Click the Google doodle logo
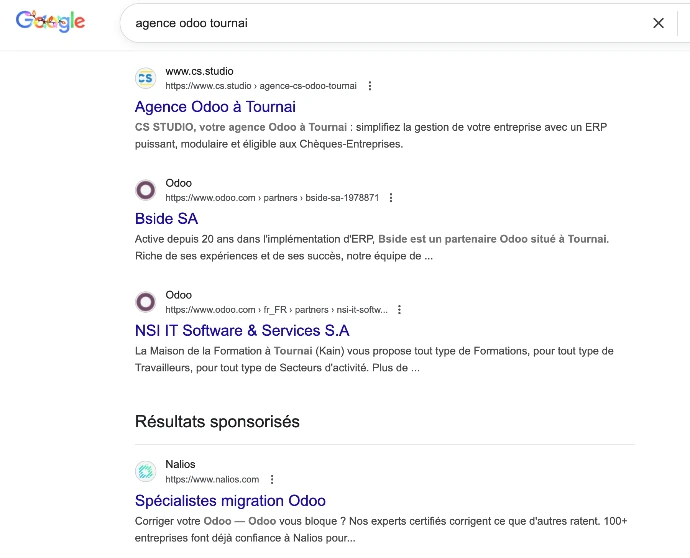Screen dimensions: 690x558 [x=51, y=22]
